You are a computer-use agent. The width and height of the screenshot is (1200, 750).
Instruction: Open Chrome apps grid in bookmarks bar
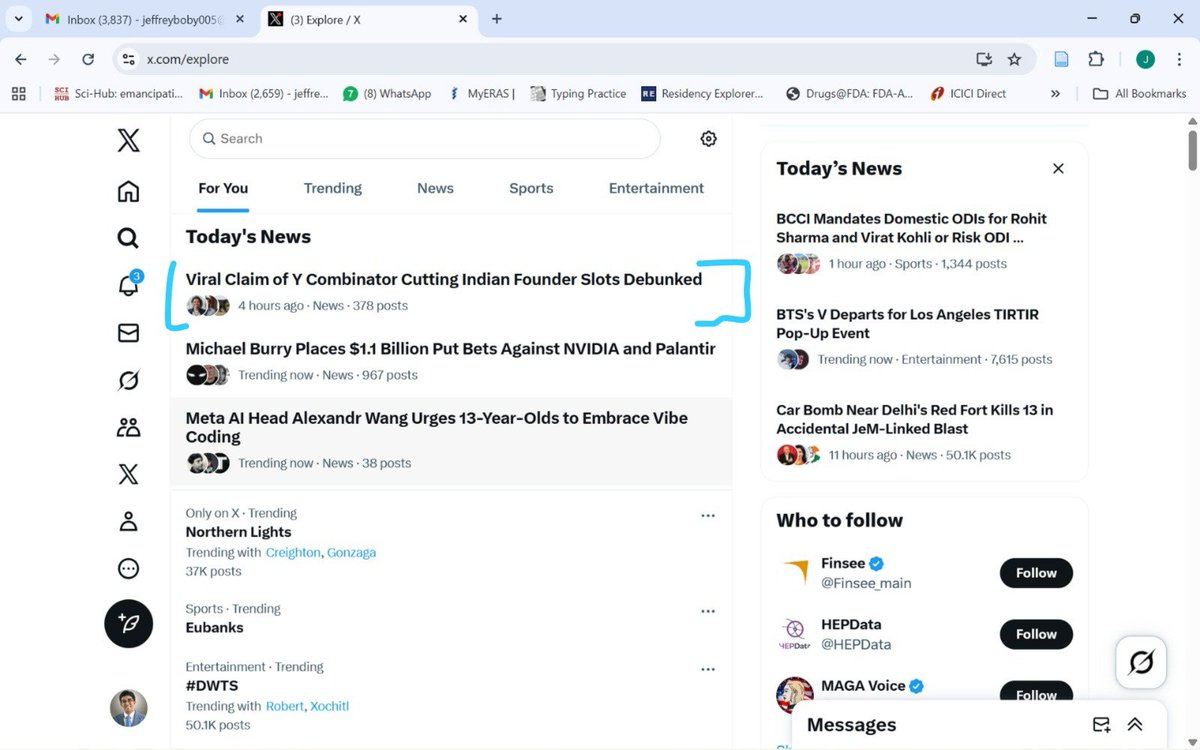pos(18,94)
